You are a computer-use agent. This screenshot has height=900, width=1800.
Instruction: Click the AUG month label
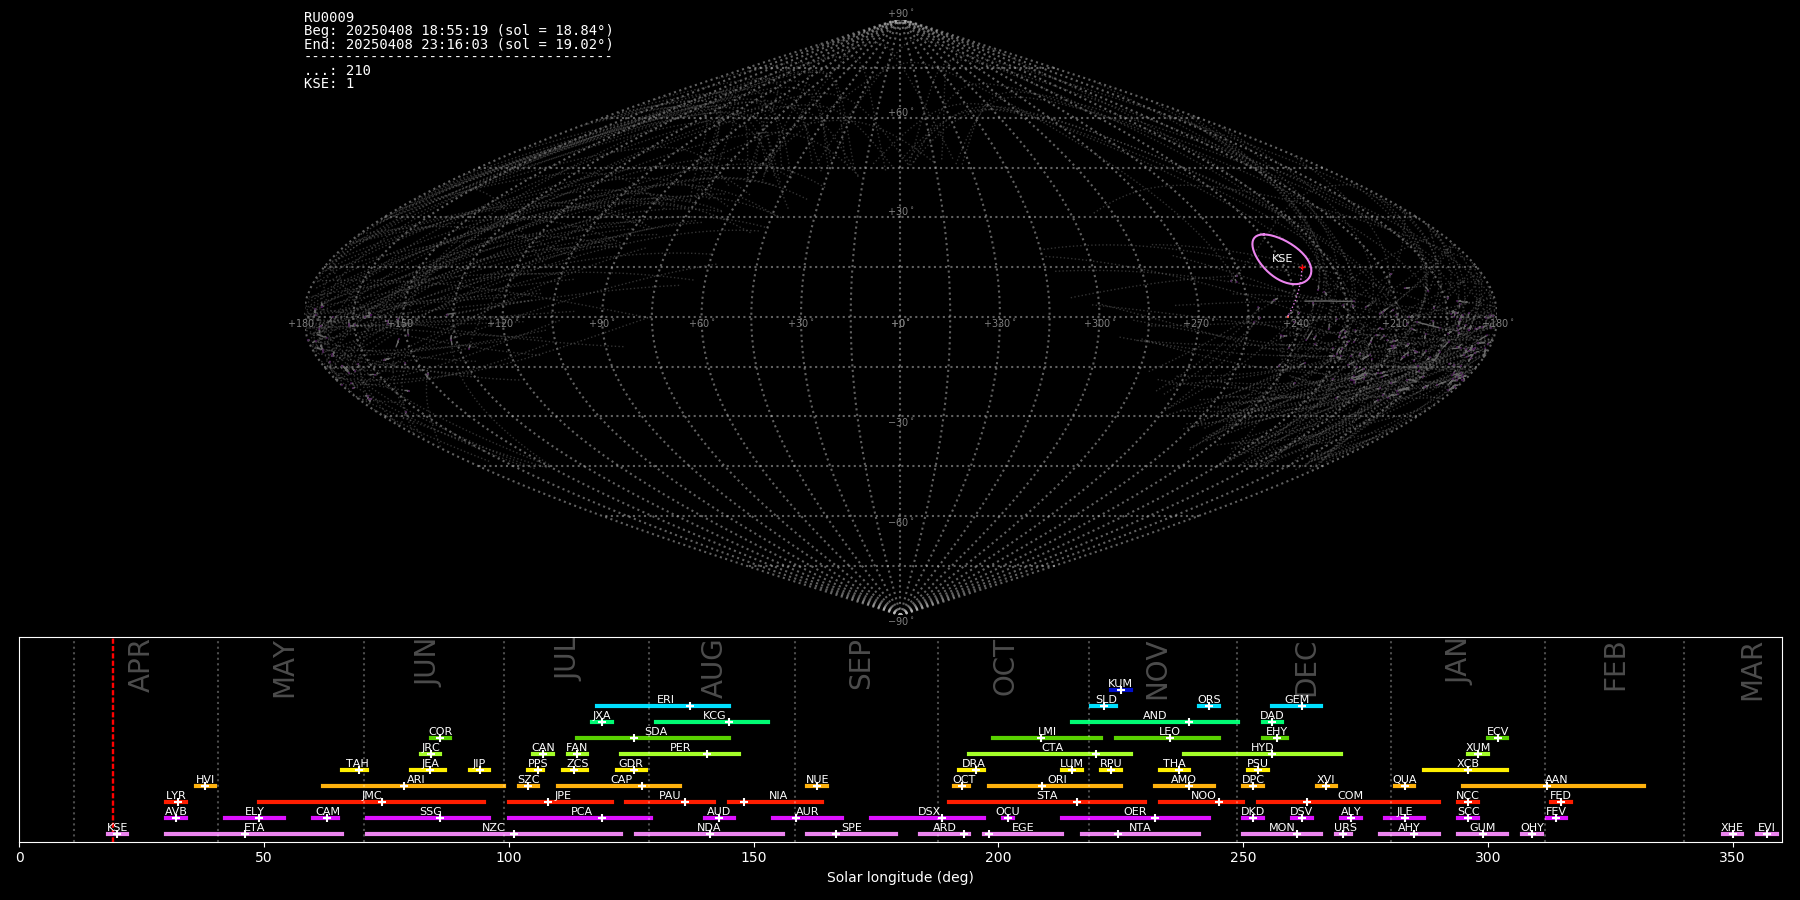point(711,669)
